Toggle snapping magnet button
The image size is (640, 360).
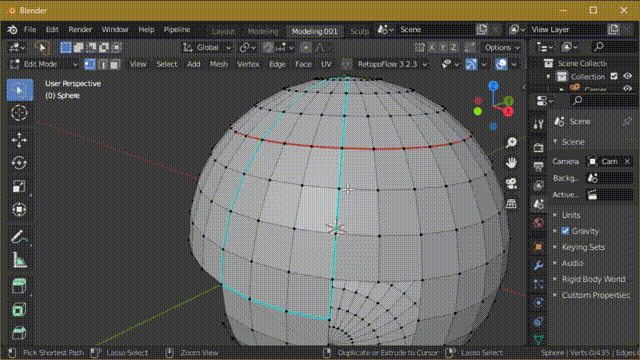(268, 47)
